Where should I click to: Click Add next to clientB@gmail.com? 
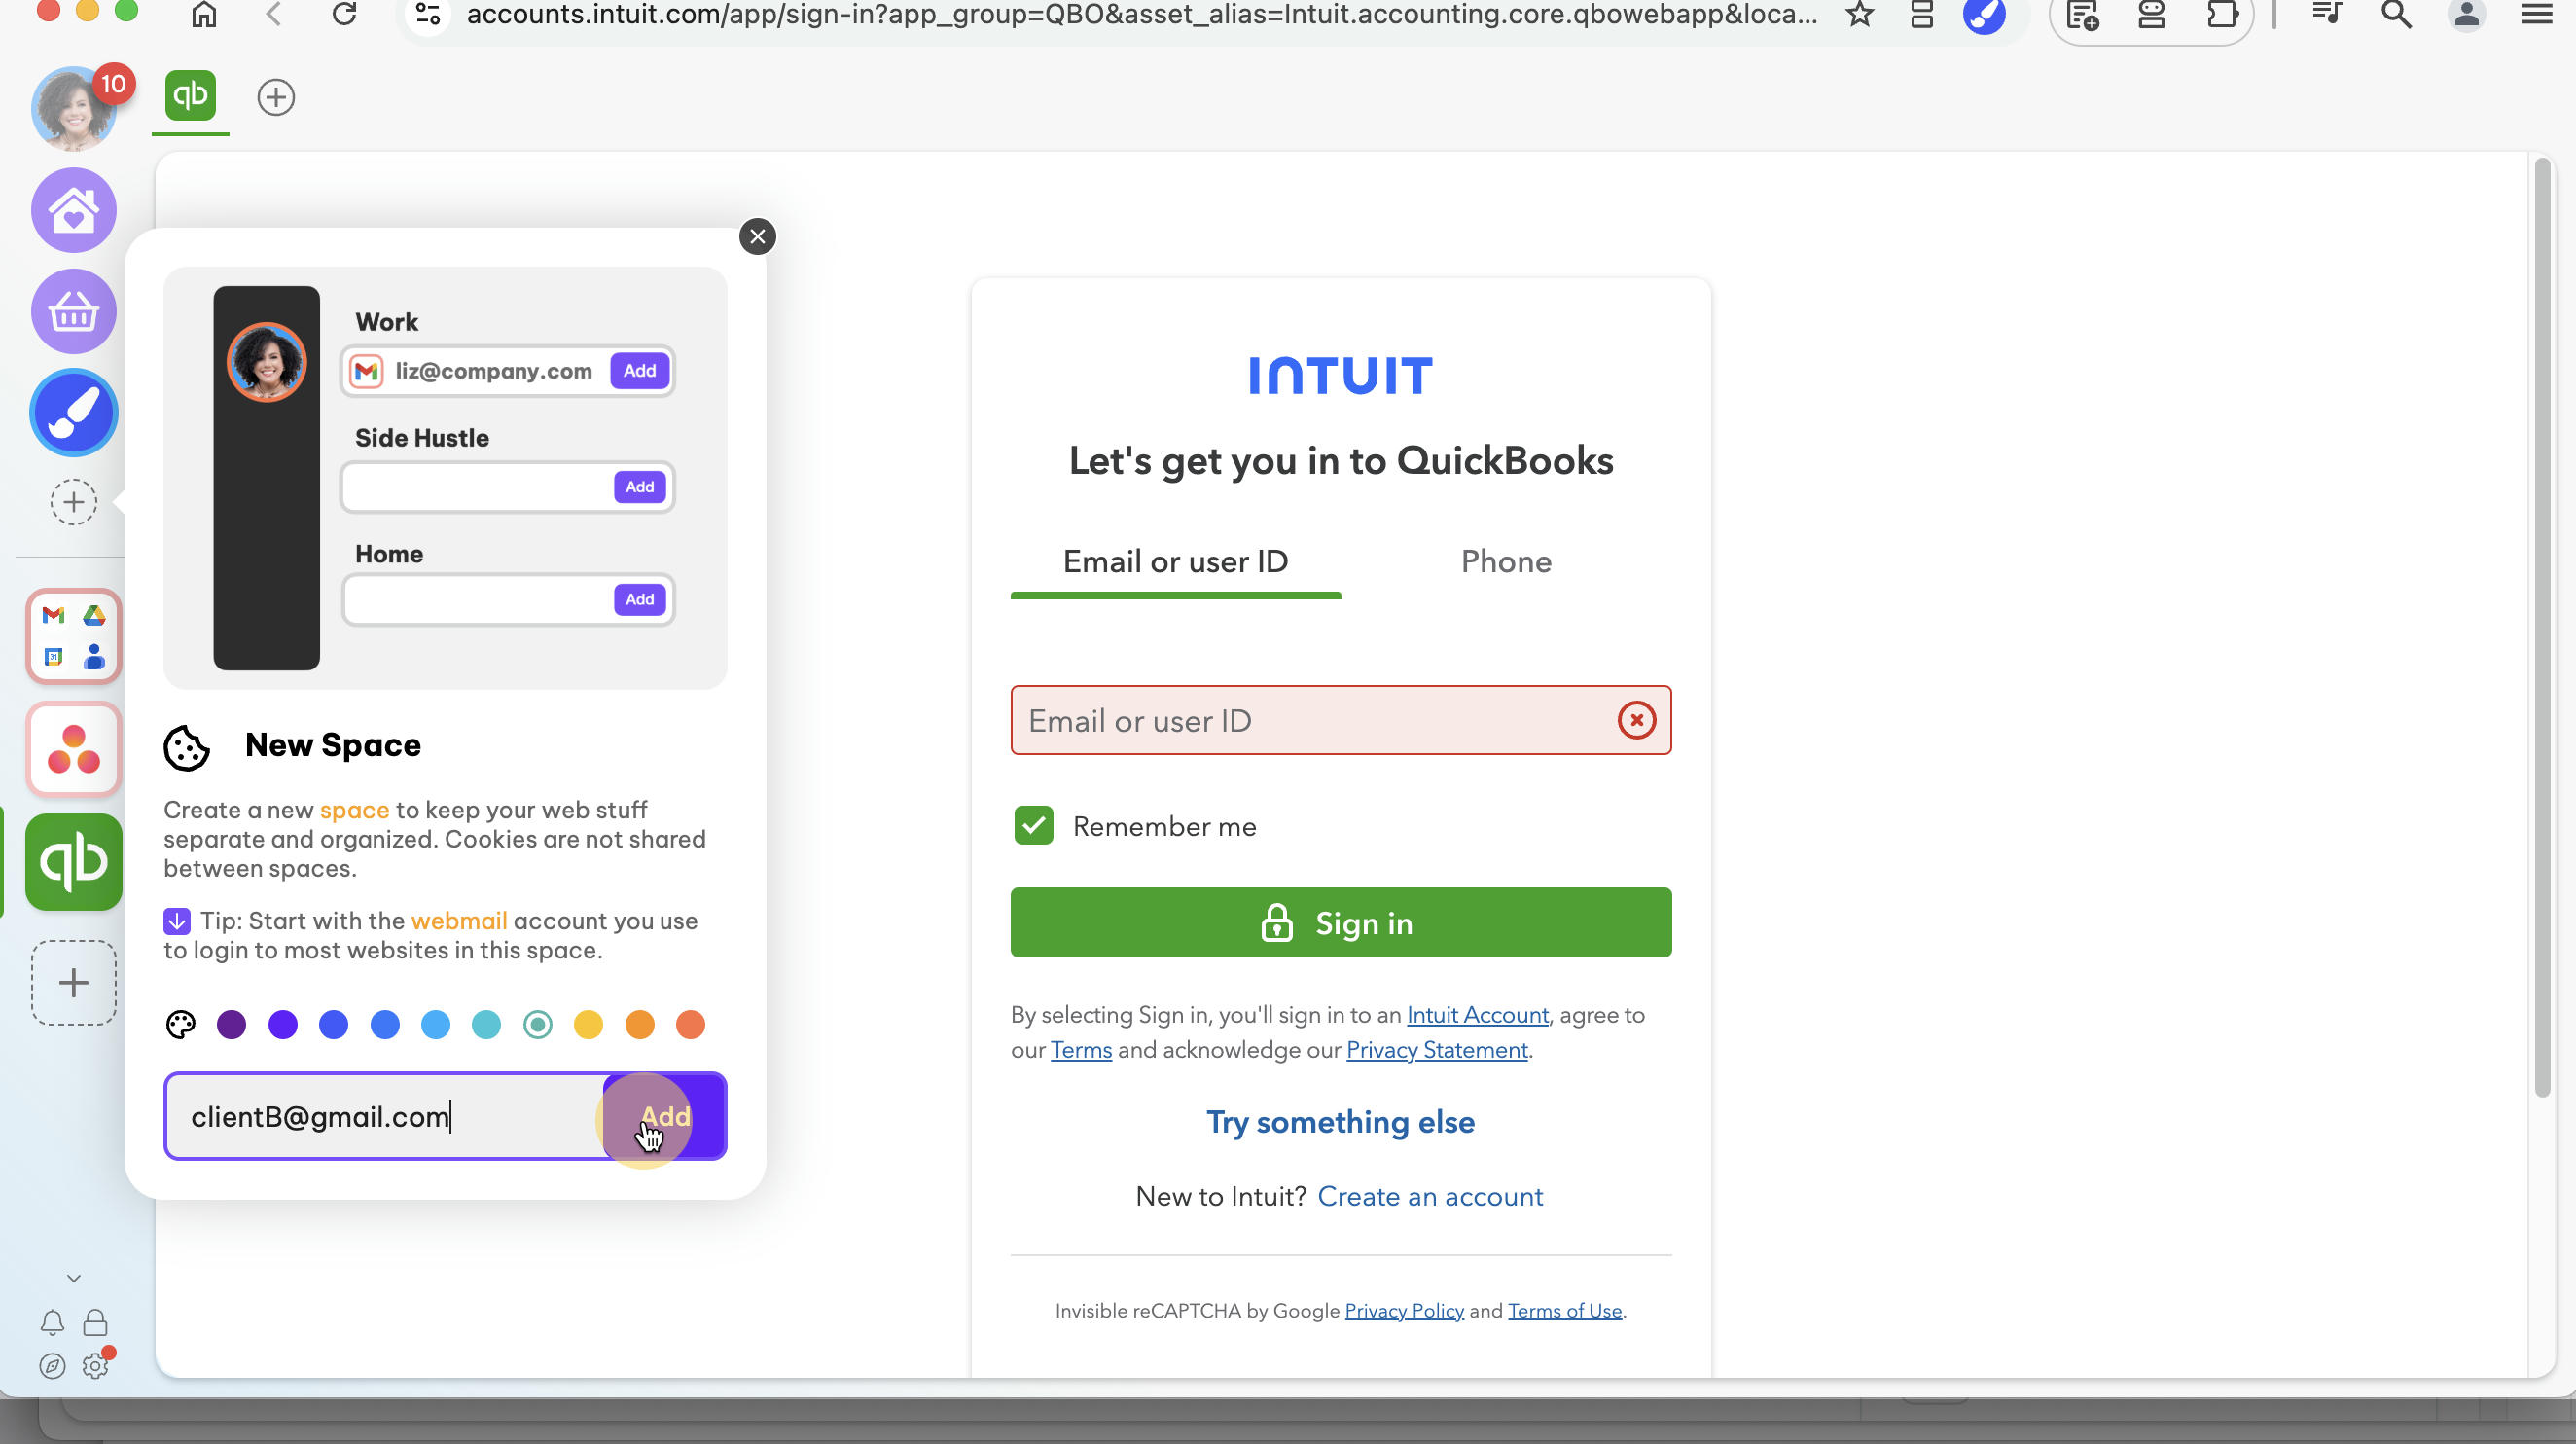click(x=665, y=1116)
